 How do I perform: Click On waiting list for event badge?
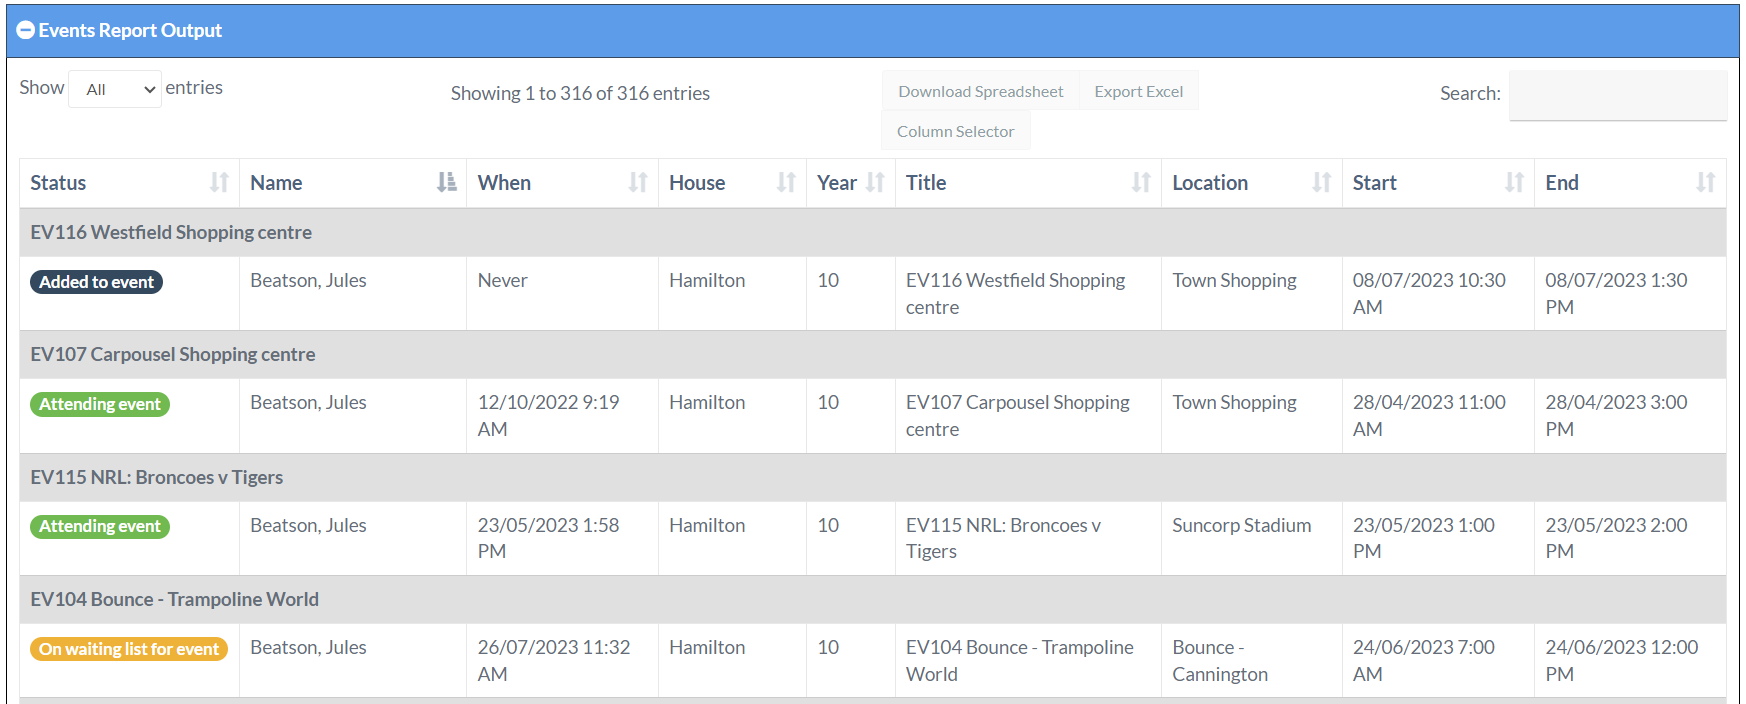point(129,649)
